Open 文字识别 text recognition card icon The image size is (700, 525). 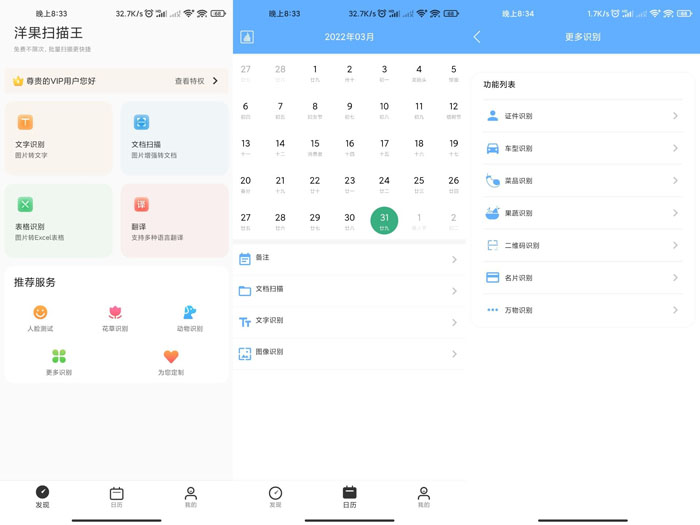coord(25,122)
